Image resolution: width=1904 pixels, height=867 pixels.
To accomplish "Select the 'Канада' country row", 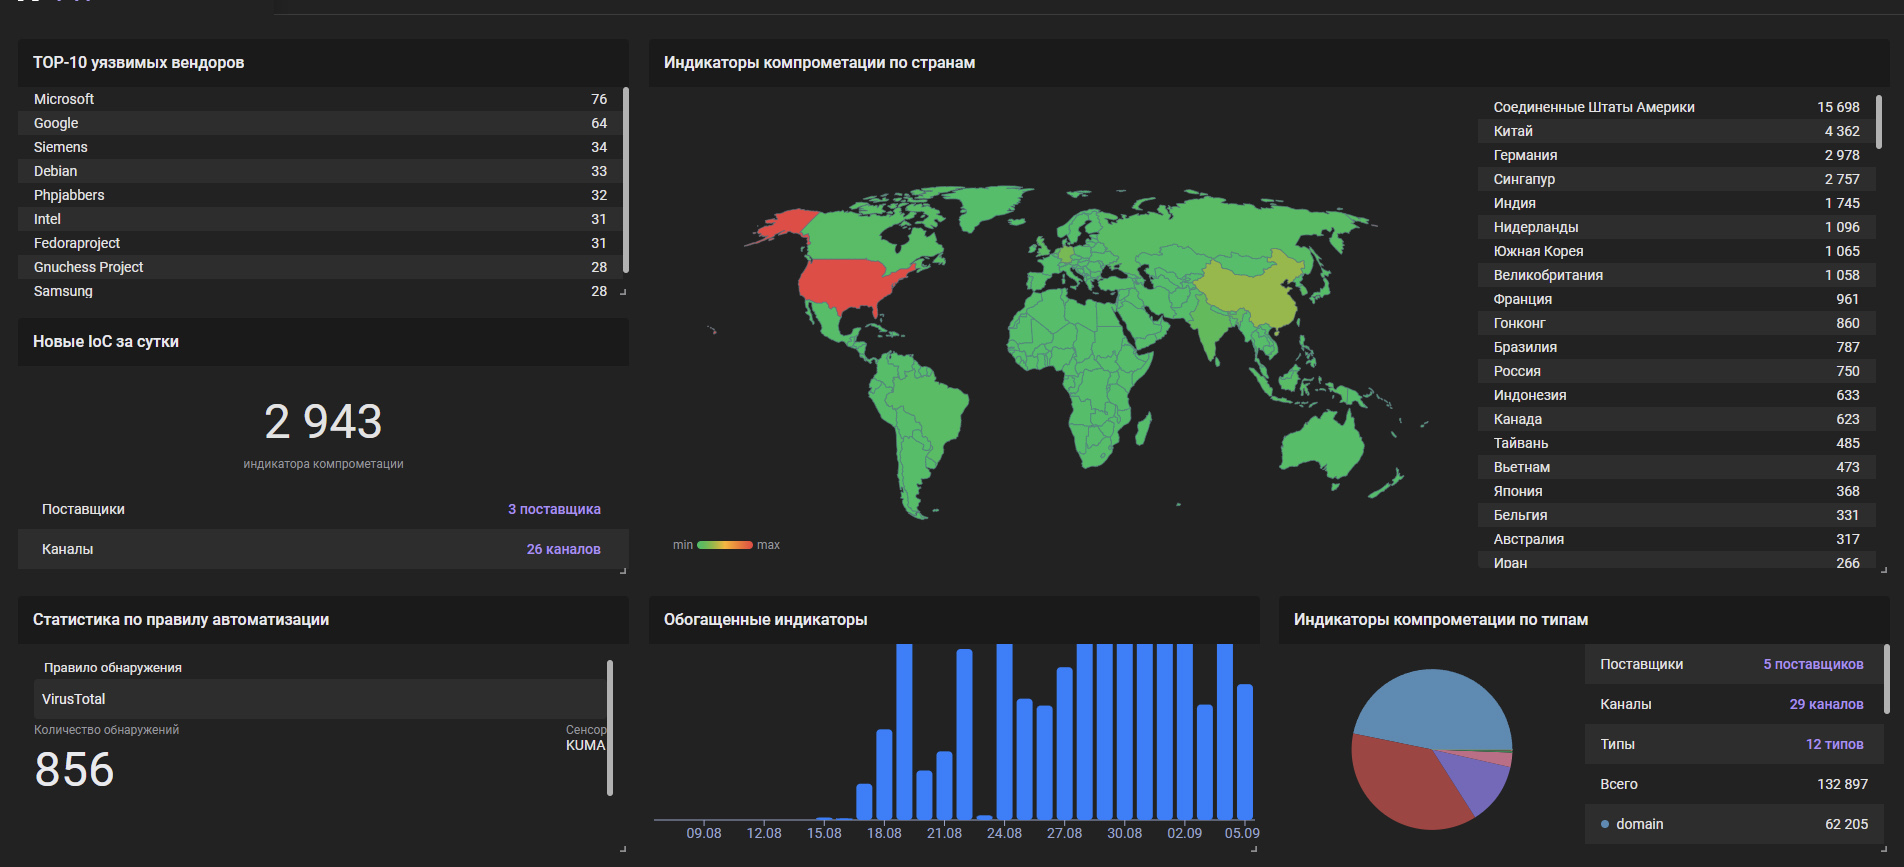I will coord(1677,419).
